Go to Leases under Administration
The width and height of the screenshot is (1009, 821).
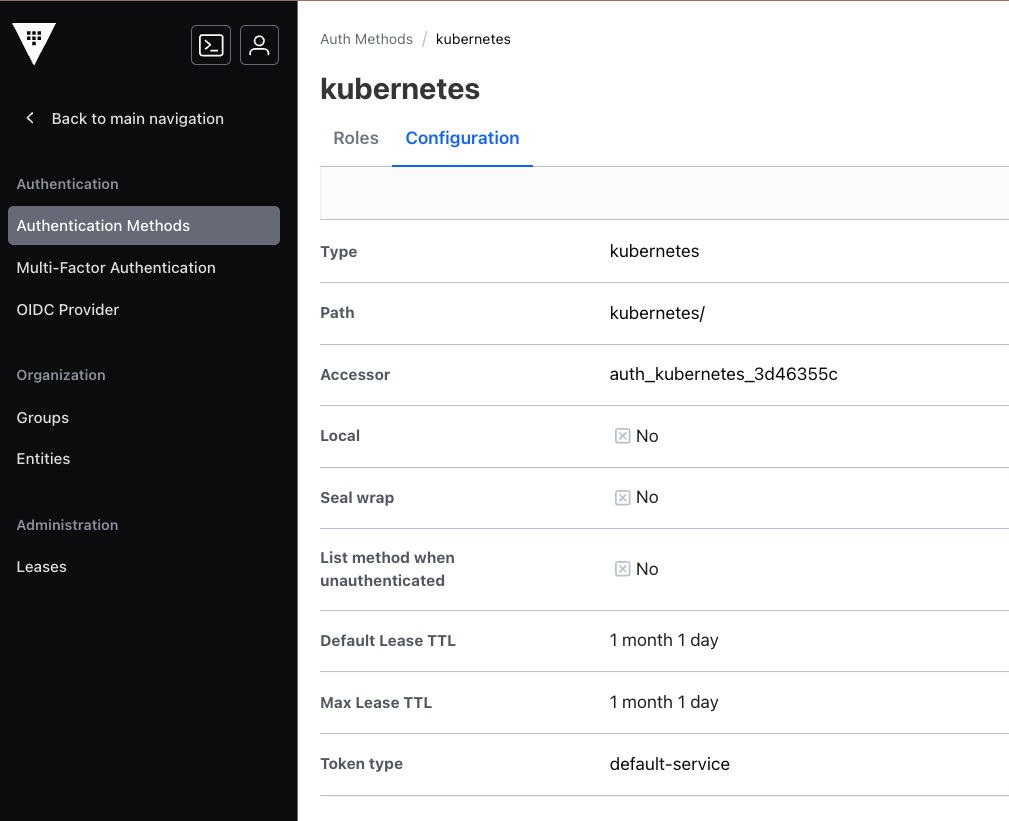[42, 567]
